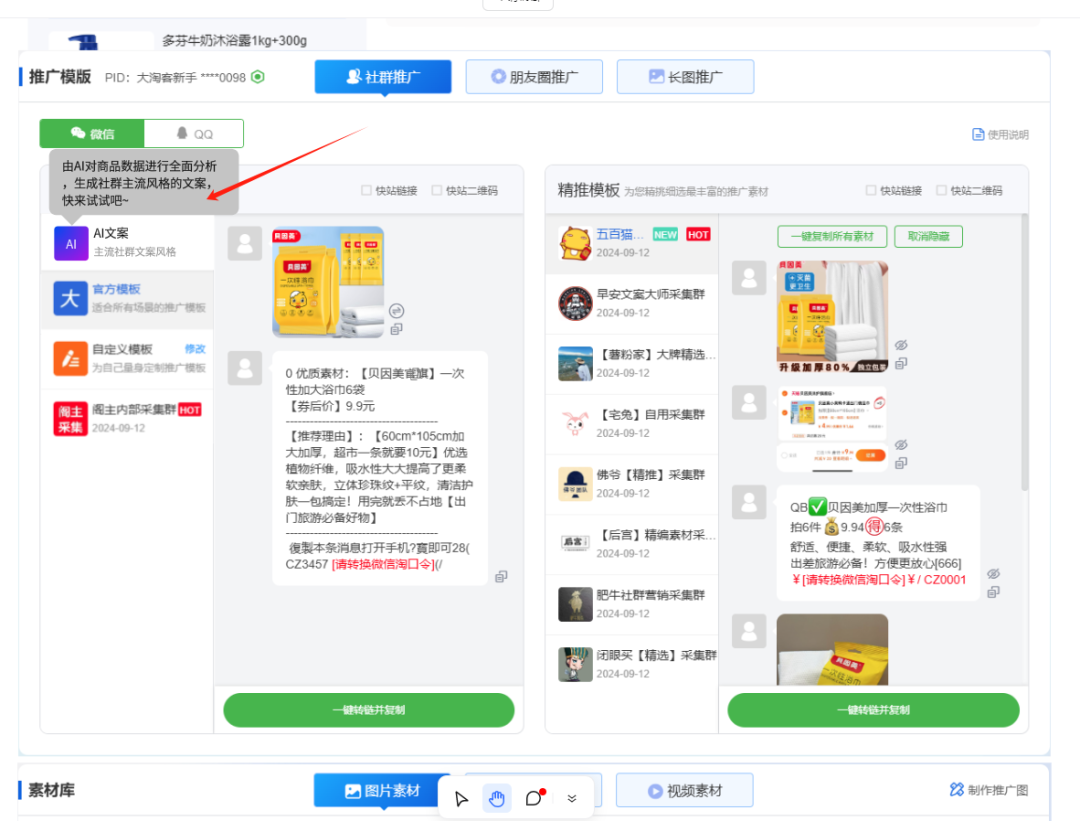Select 【宅兔】自用采集群 list item
Image resolution: width=1080 pixels, height=821 pixels.
click(632, 424)
